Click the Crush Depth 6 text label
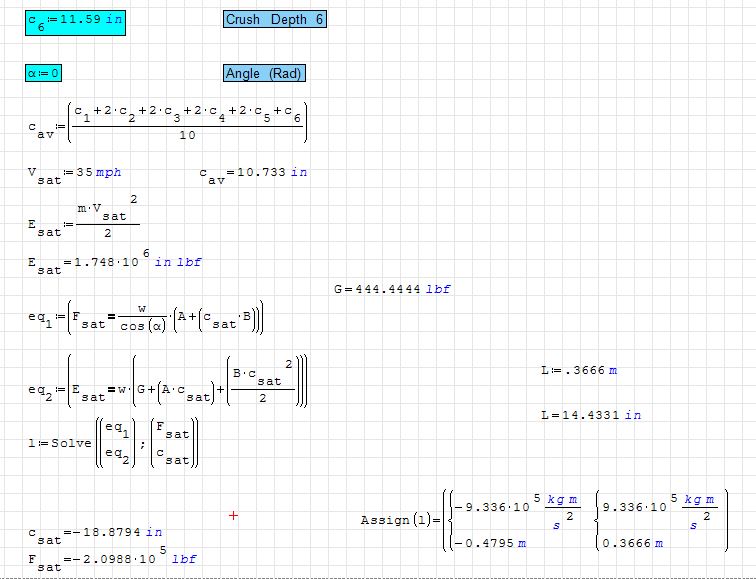The width and height of the screenshot is (756, 579). coord(275,20)
